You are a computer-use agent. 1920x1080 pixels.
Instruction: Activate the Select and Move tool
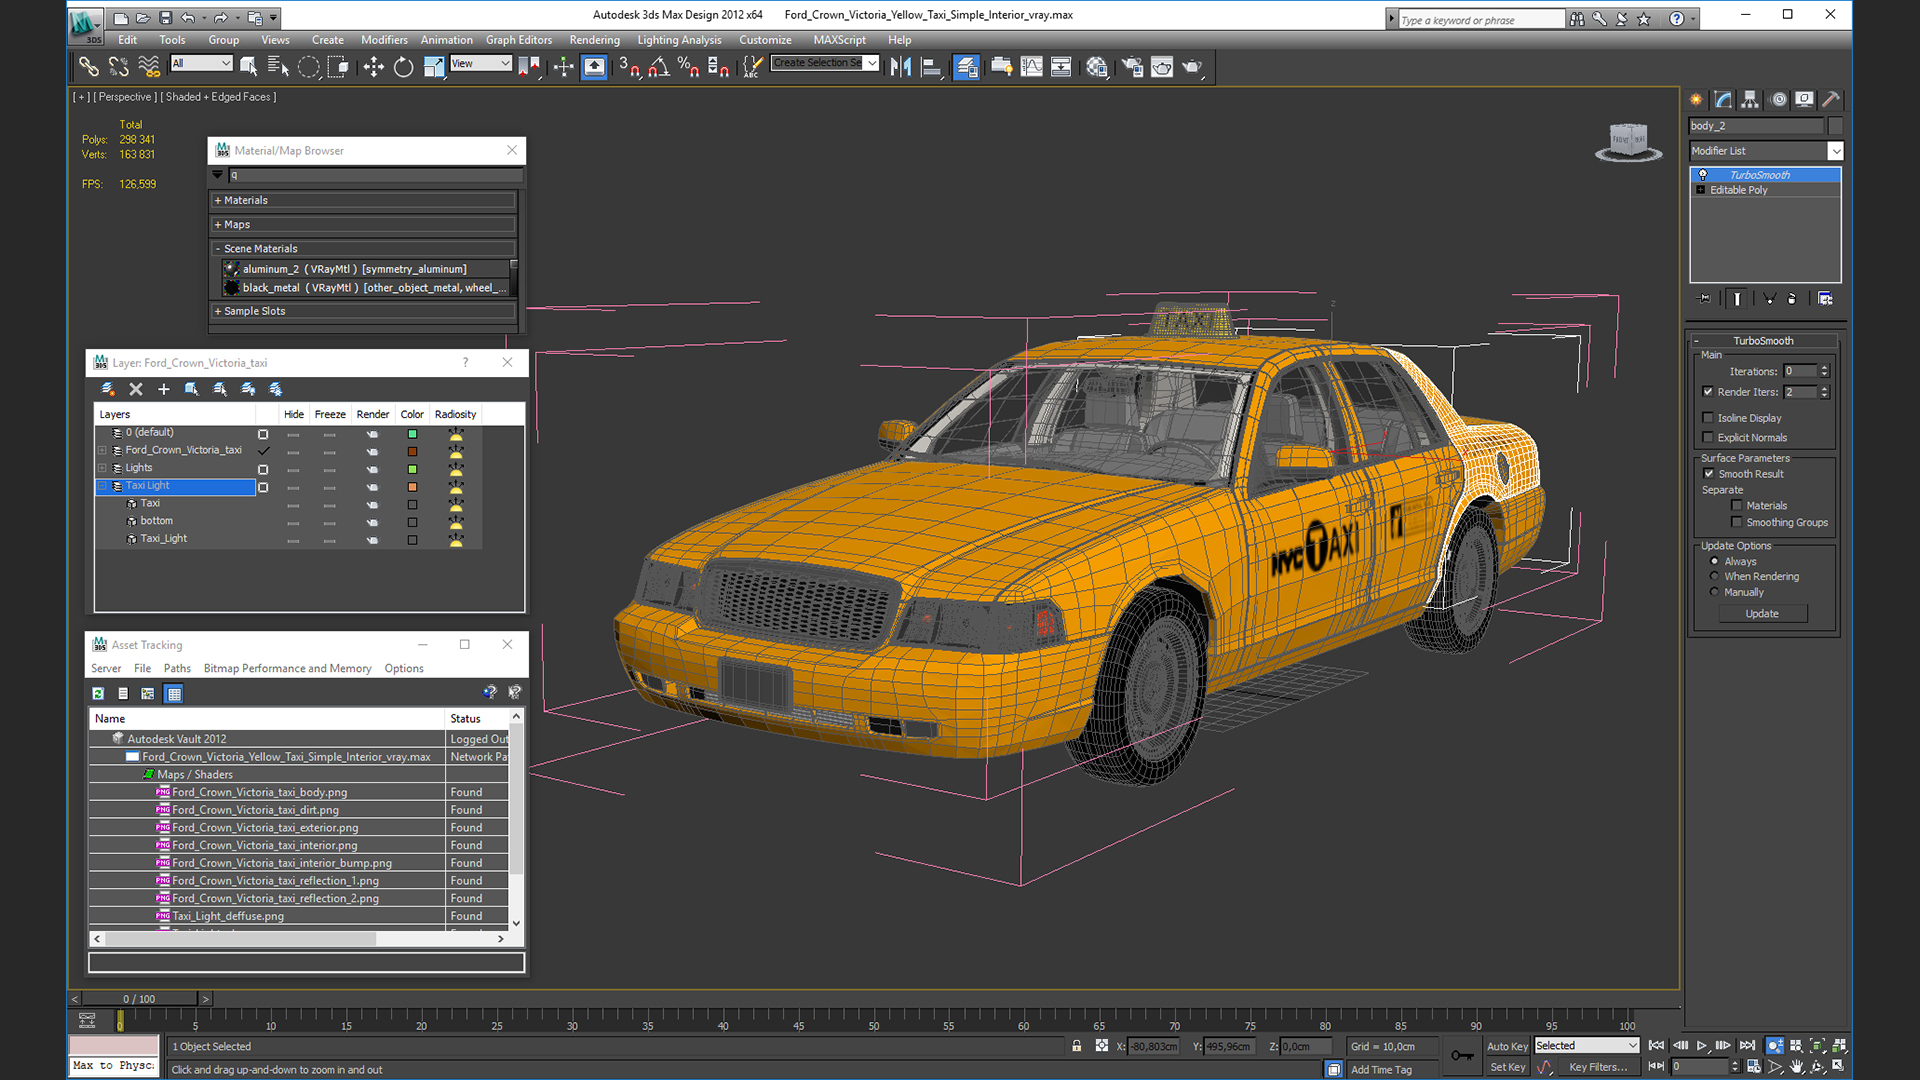tap(373, 67)
